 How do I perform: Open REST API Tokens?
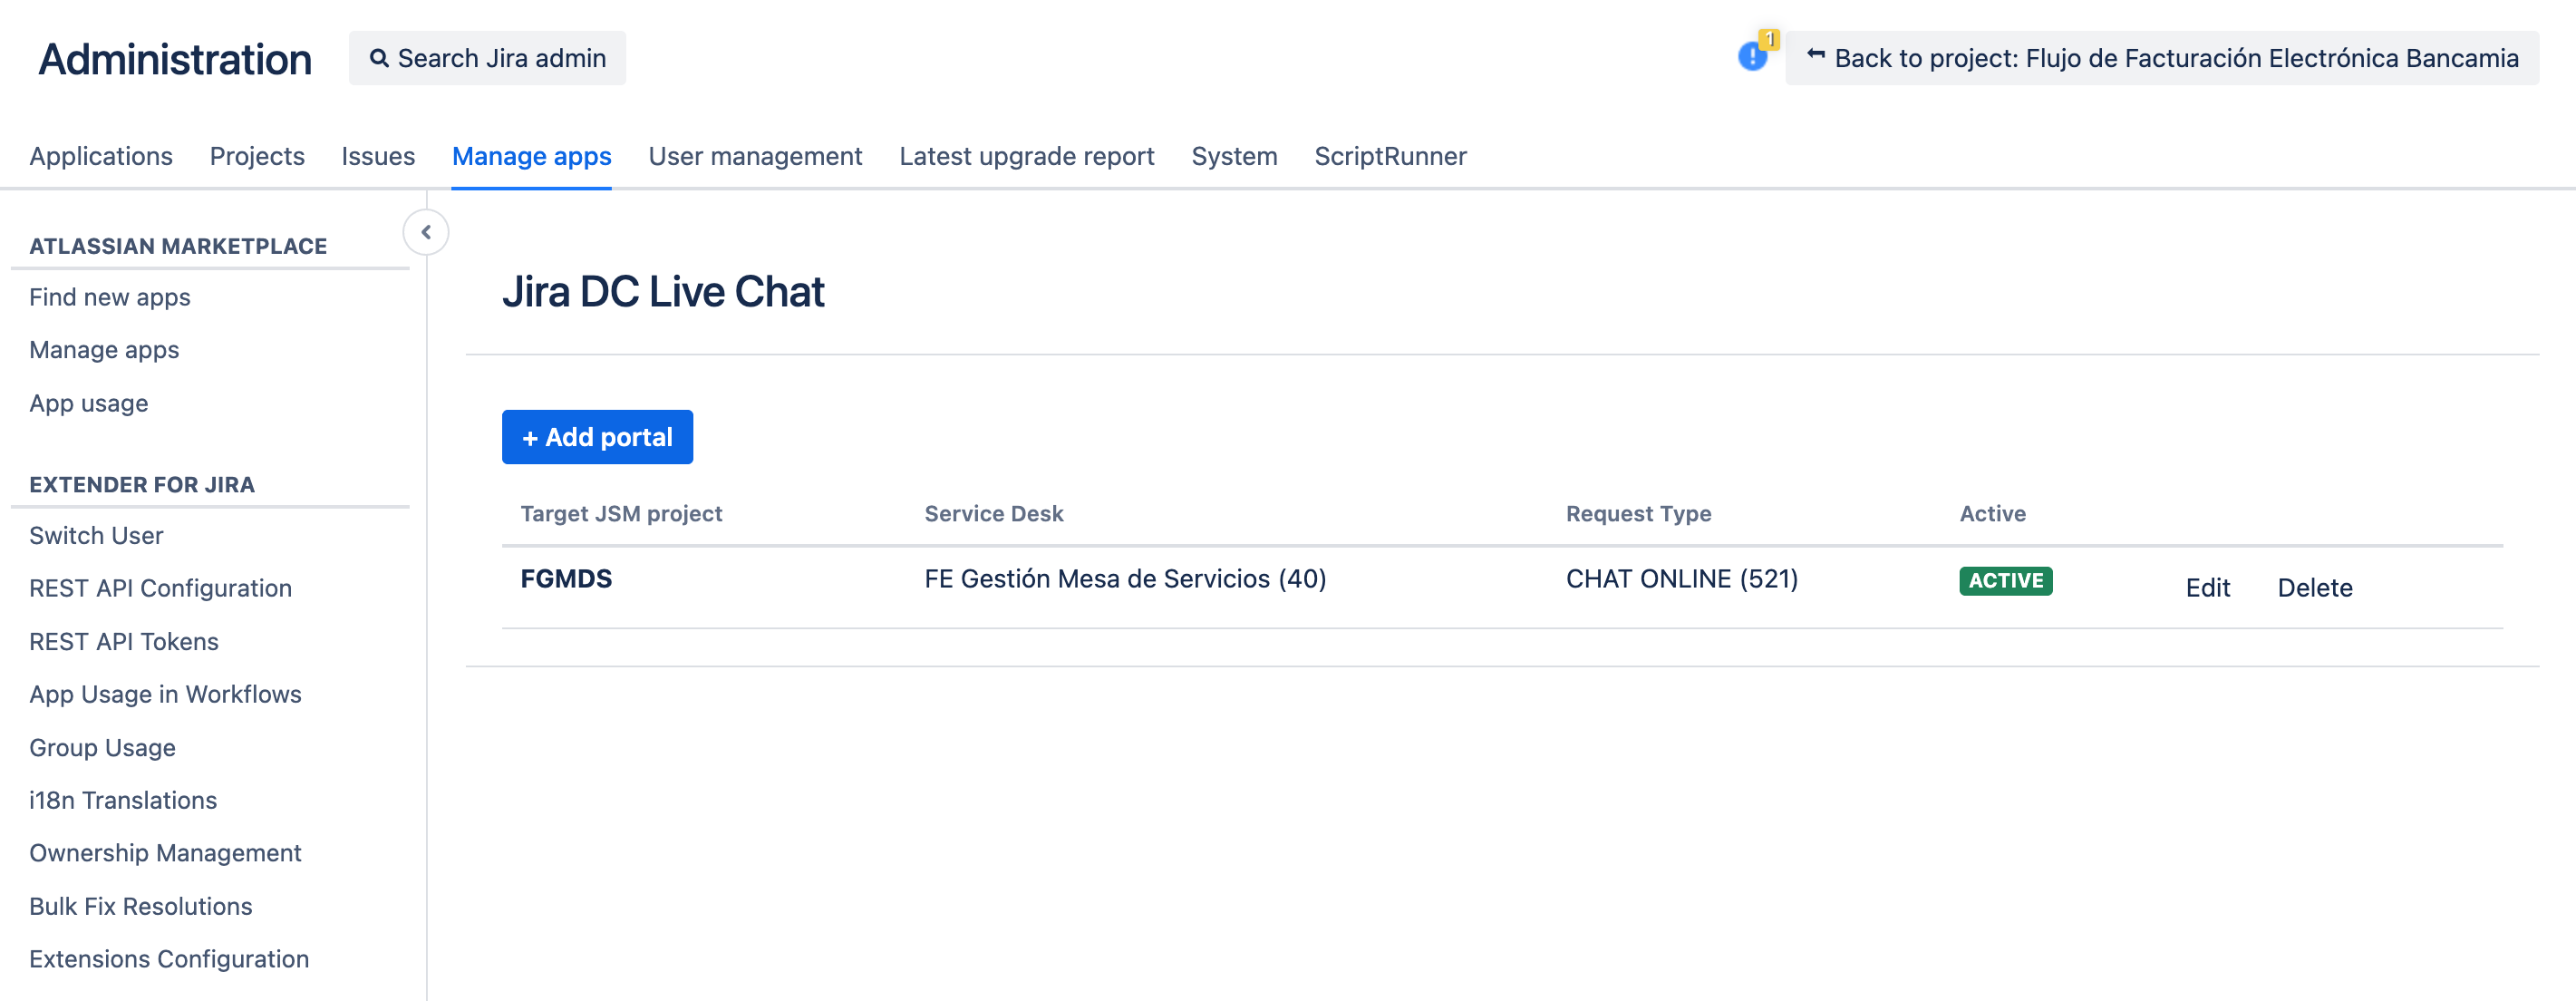coord(124,642)
